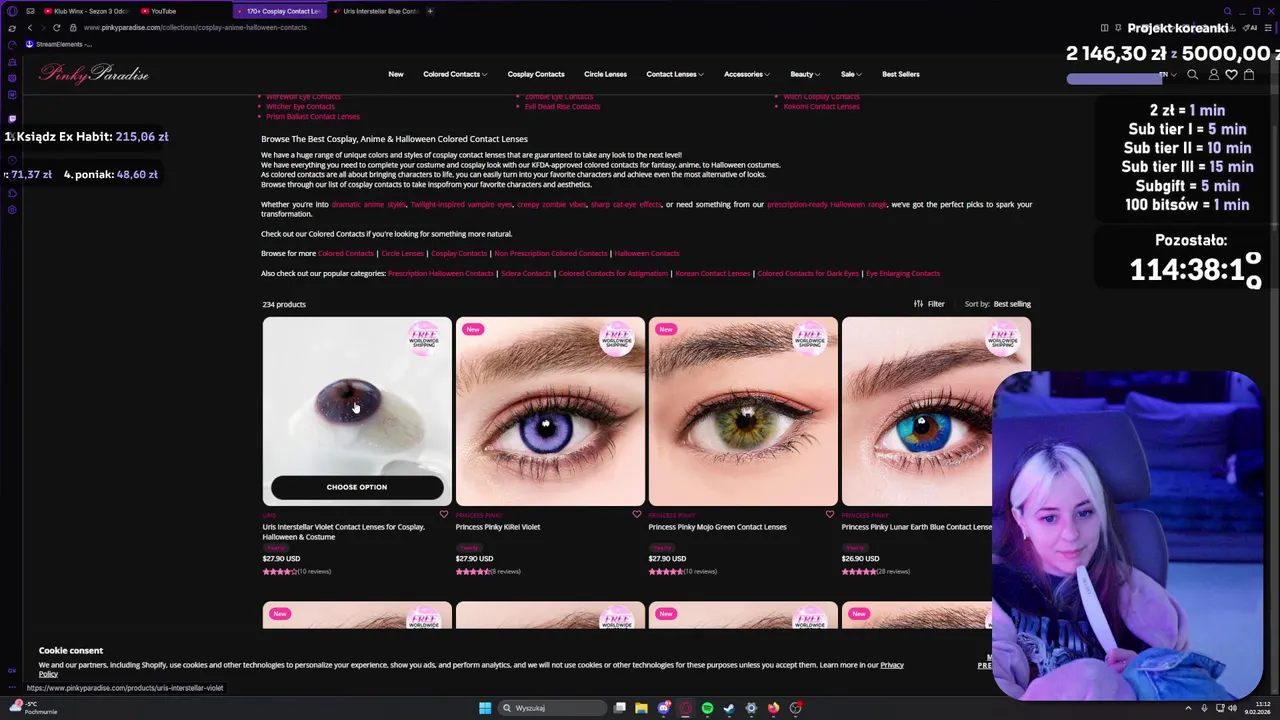Open File Explorer from the taskbar
The image size is (1280, 720).
641,708
